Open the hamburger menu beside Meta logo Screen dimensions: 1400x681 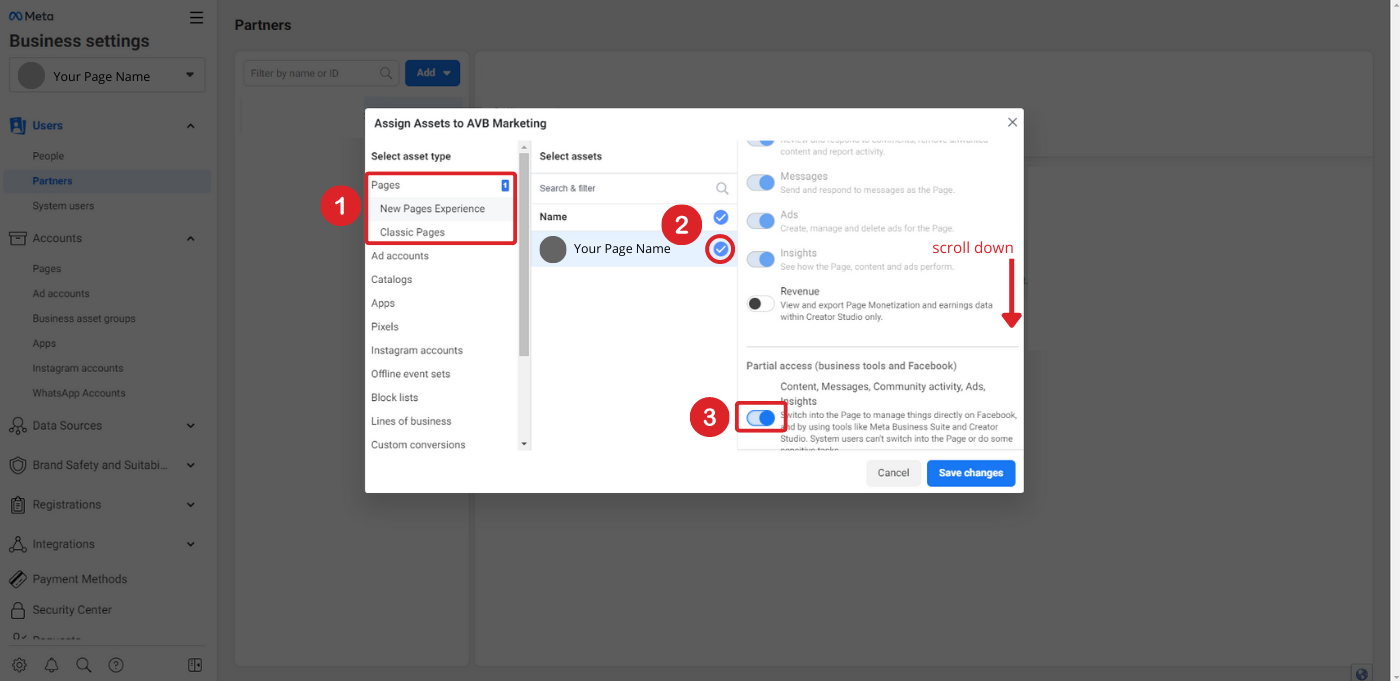196,17
